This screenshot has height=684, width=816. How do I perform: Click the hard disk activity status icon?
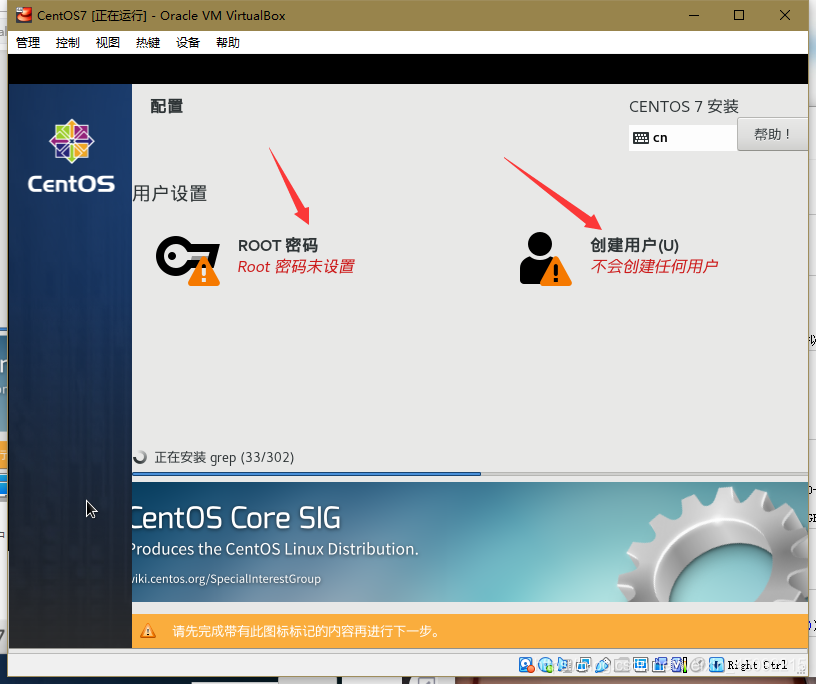[x=527, y=665]
